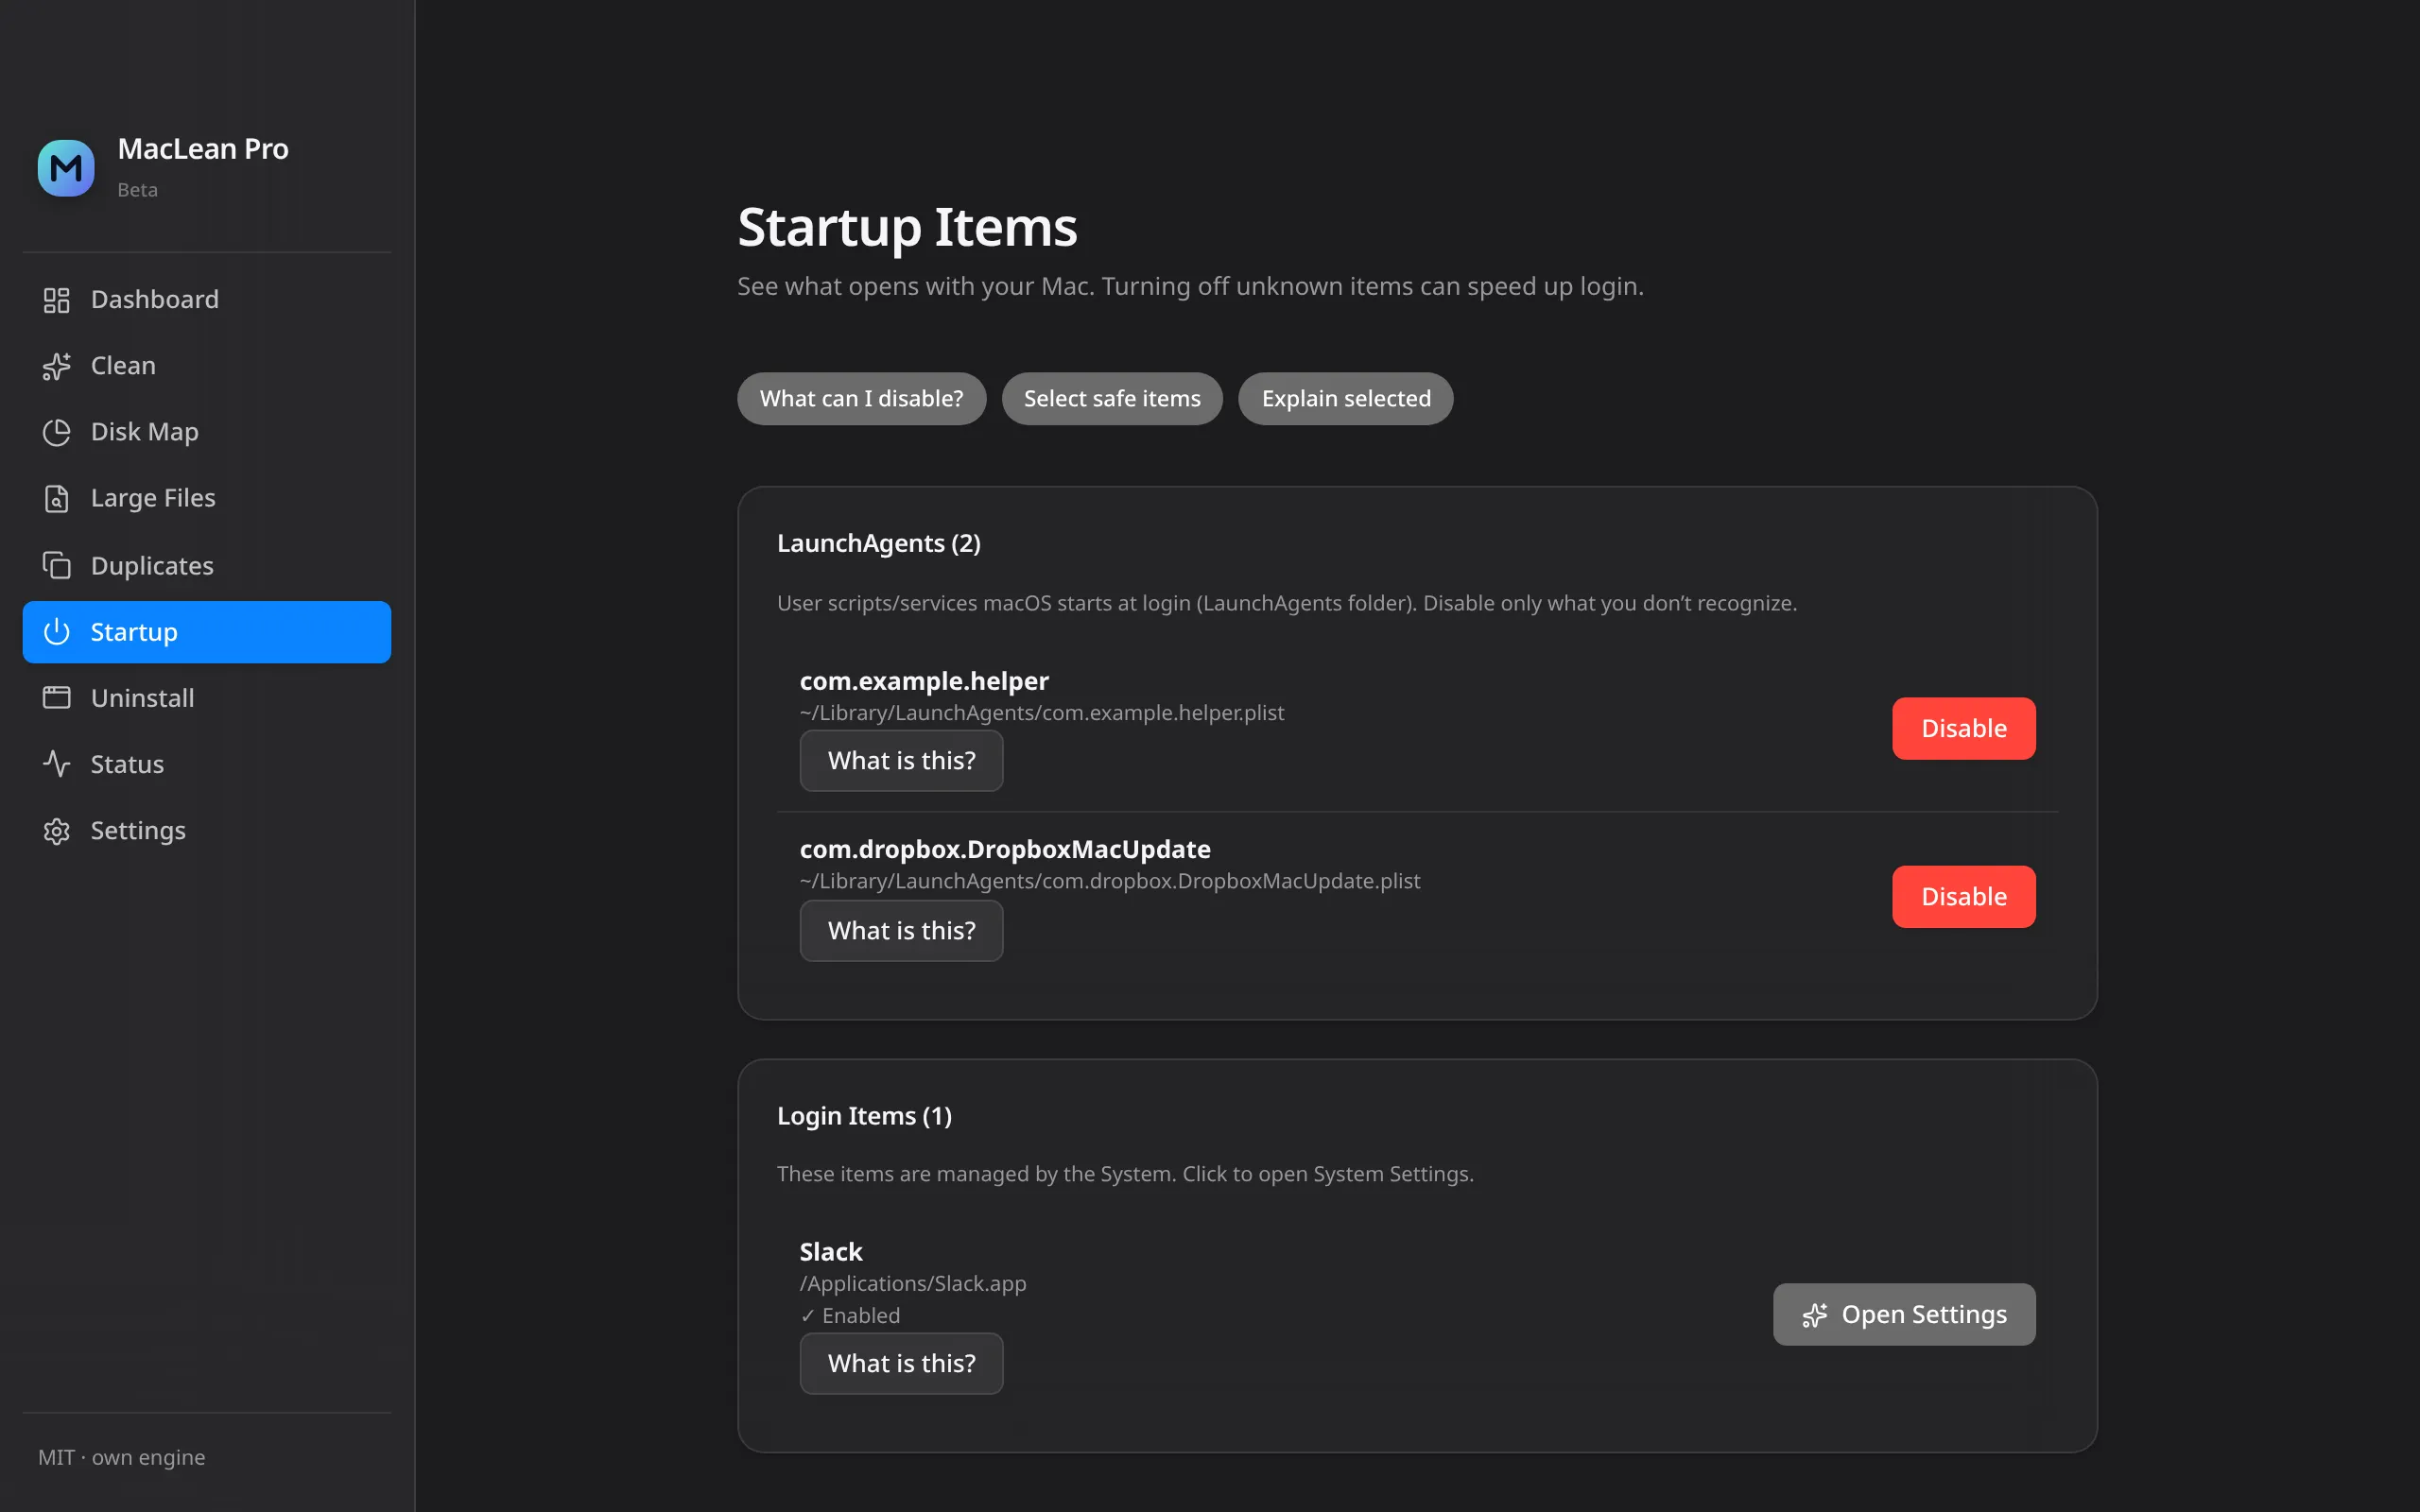Click the Startup Items page title
This screenshot has width=2420, height=1512.
[907, 228]
